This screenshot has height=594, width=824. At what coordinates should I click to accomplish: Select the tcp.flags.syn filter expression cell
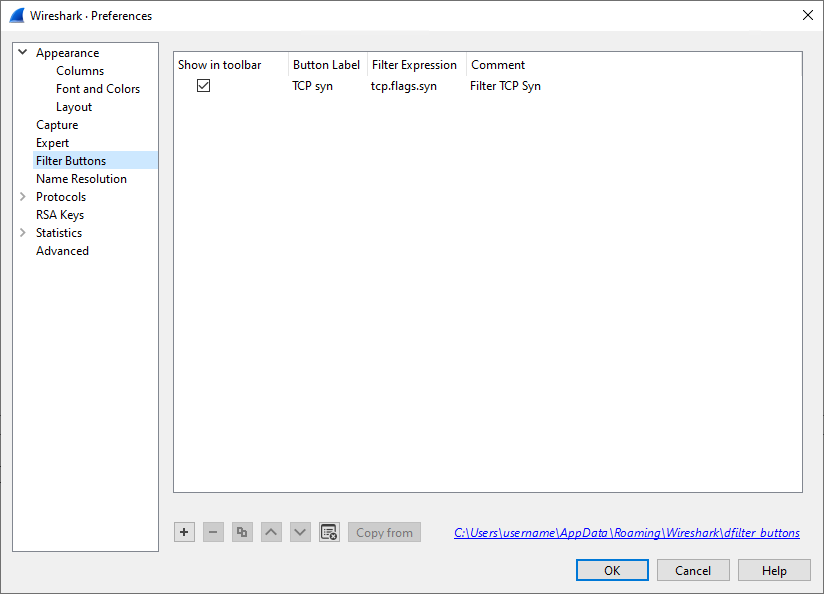click(x=404, y=86)
